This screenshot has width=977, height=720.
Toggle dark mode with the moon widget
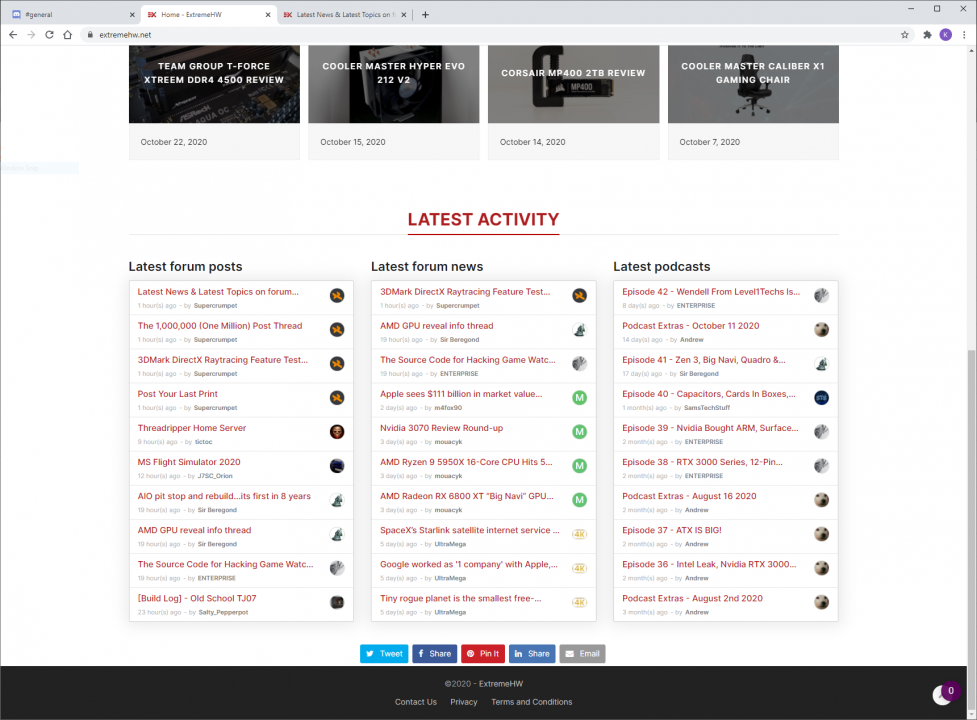tap(939, 692)
